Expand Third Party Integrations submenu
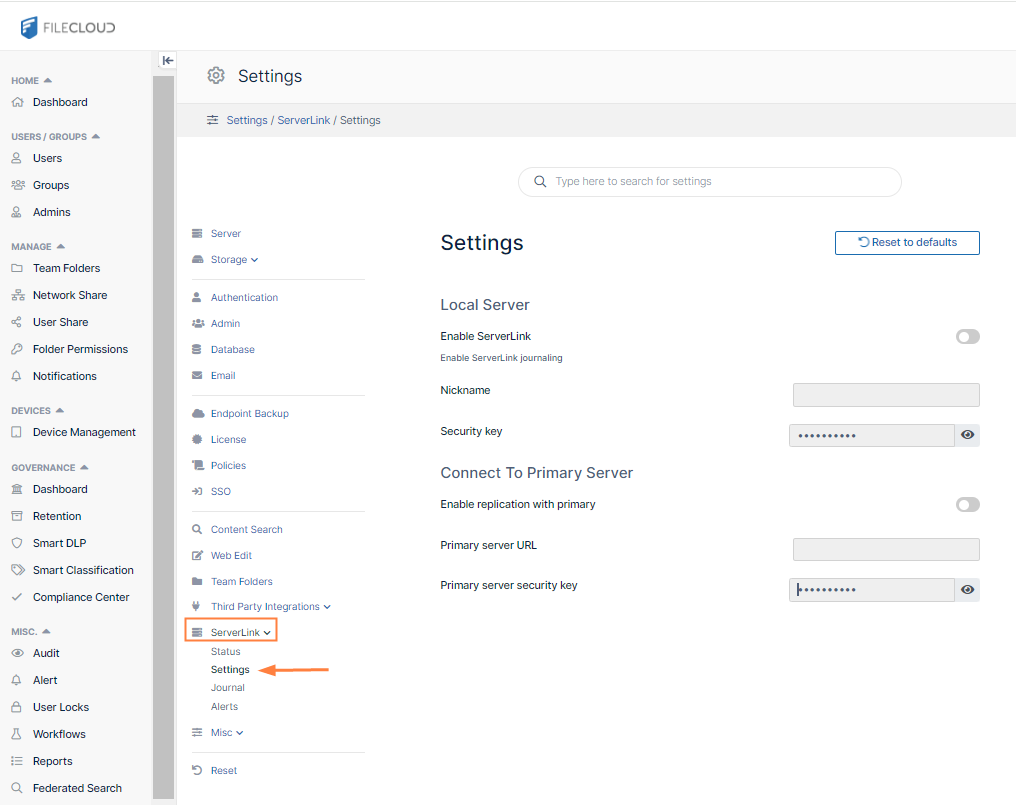 270,607
